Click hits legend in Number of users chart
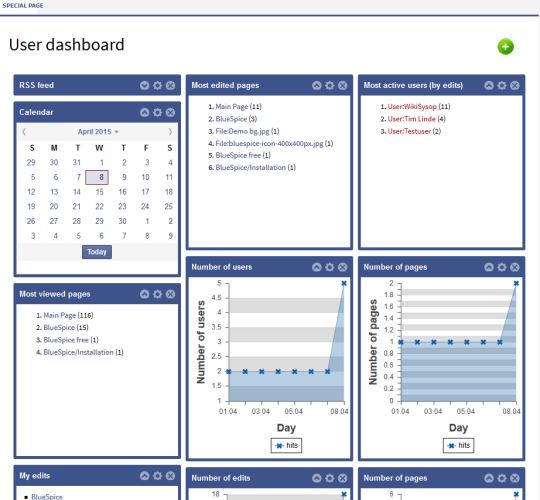Viewport: 540px width, 500px height. (286, 446)
